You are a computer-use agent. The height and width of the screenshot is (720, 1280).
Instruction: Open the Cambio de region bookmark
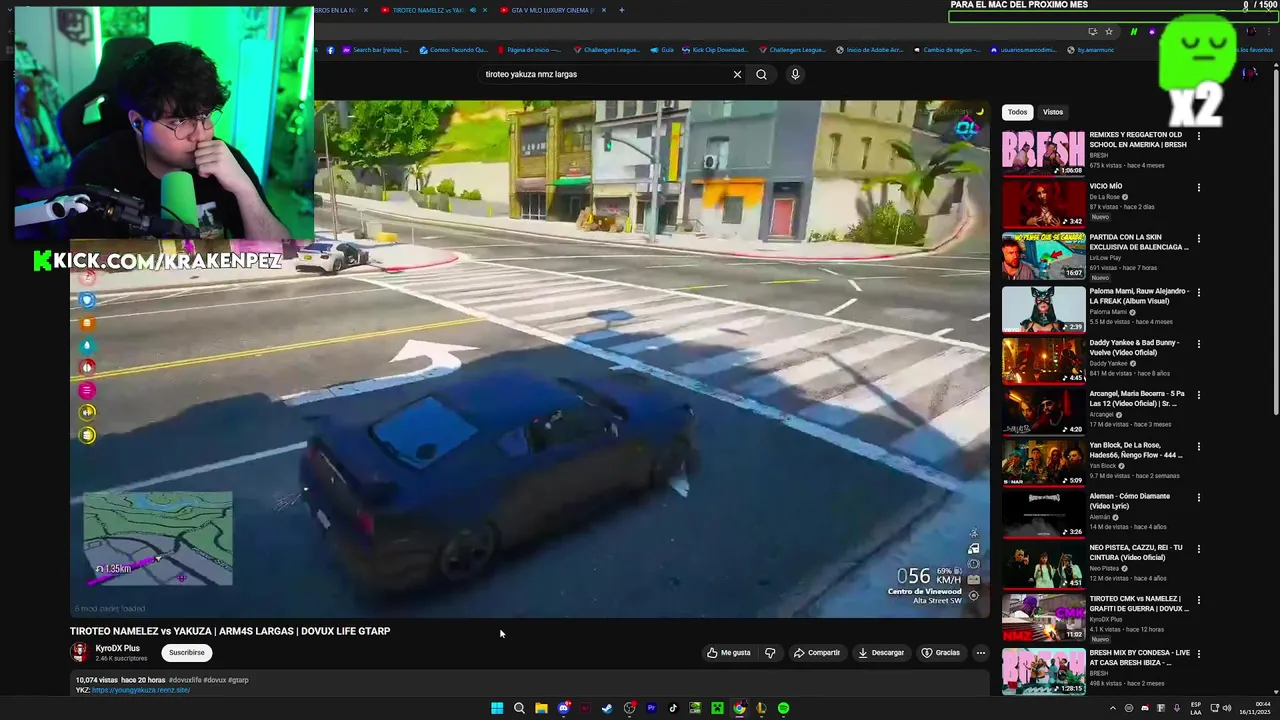pos(945,50)
